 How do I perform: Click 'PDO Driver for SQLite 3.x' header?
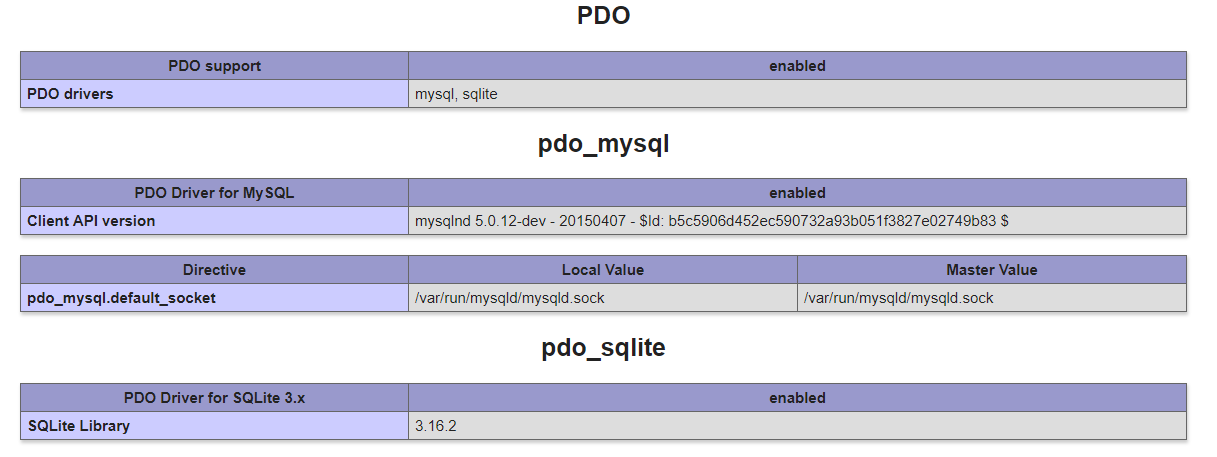click(x=214, y=398)
